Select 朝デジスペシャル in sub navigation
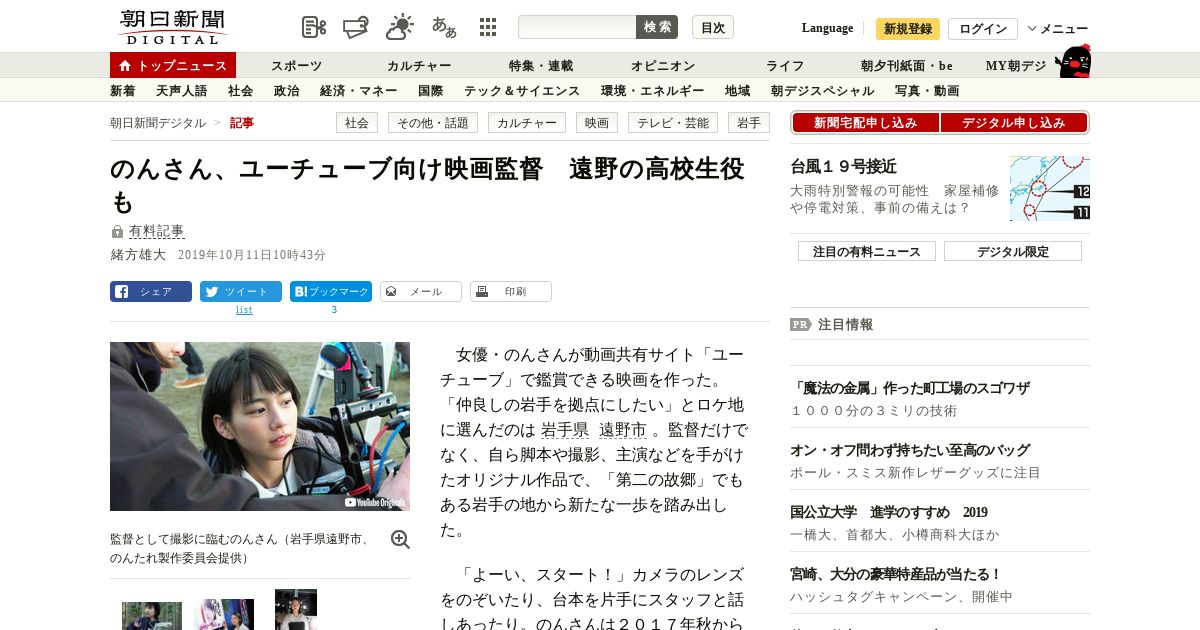The height and width of the screenshot is (630, 1200). coord(822,91)
